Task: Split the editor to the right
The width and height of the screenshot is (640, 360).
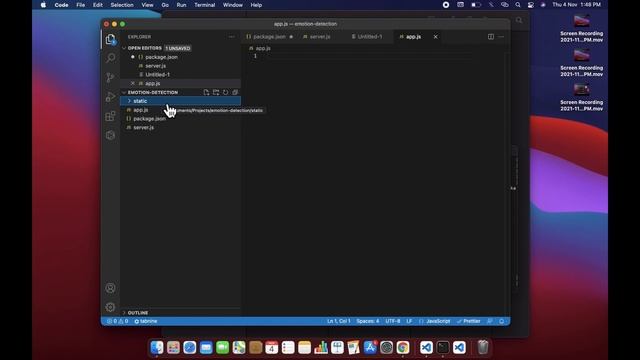Action: [491, 37]
